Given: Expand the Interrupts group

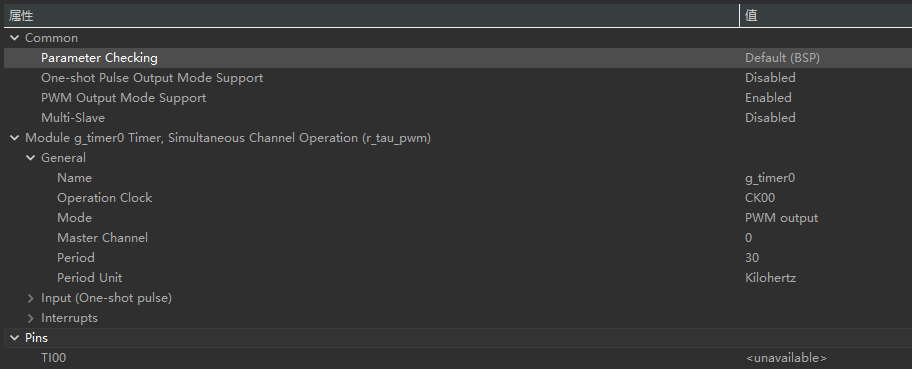Looking at the screenshot, I should 31,318.
